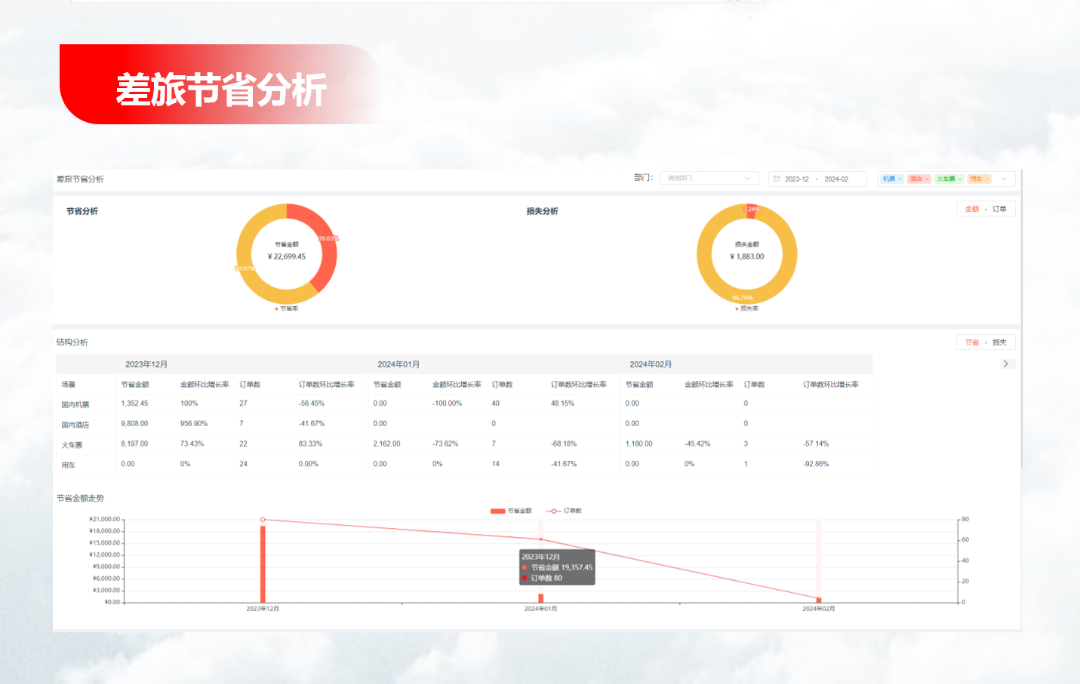This screenshot has width=1080, height=684.
Task: Click the 2023年12月 bar in trend chart
Action: click(x=262, y=563)
